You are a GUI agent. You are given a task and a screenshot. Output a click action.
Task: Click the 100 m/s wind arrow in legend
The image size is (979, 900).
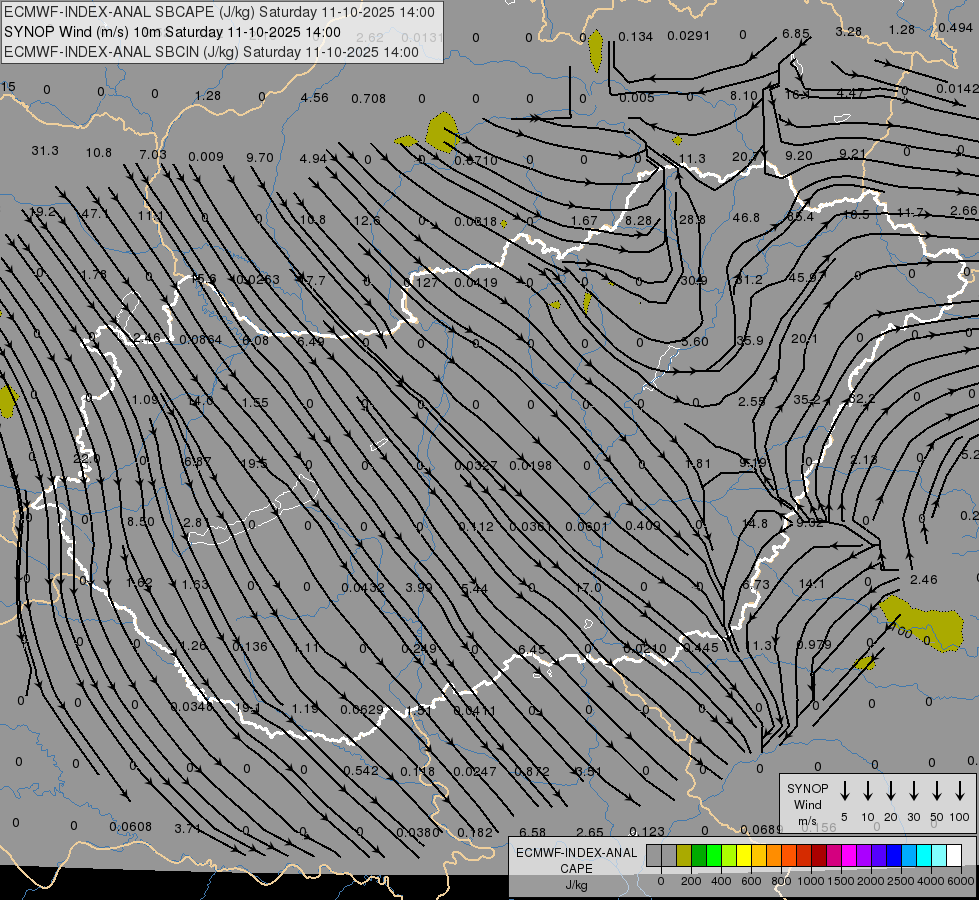click(960, 791)
